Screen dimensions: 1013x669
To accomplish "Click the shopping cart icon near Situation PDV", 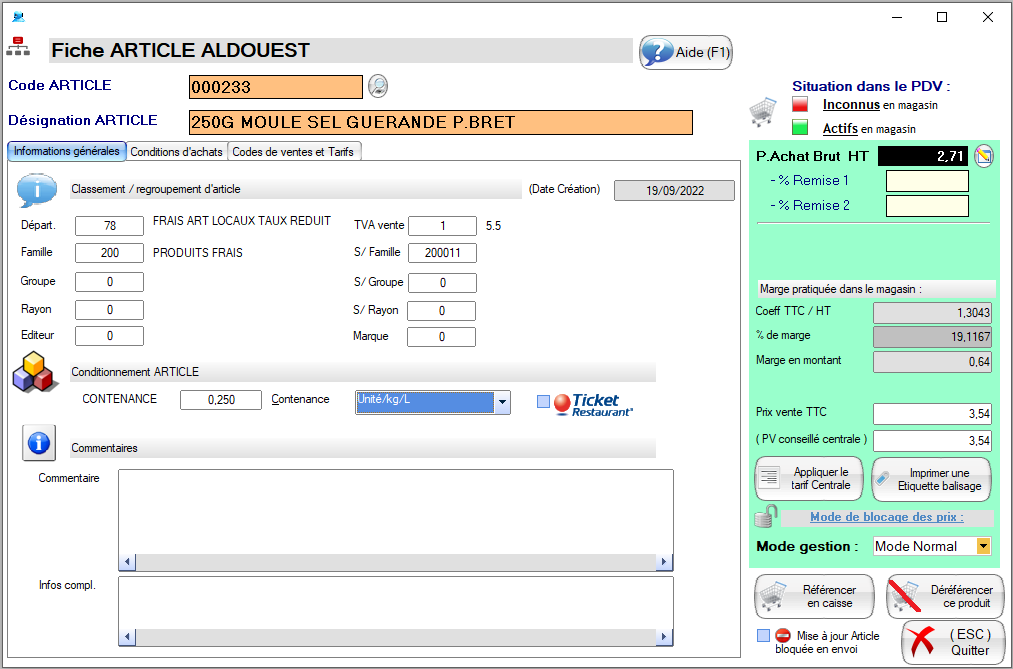I will [763, 109].
